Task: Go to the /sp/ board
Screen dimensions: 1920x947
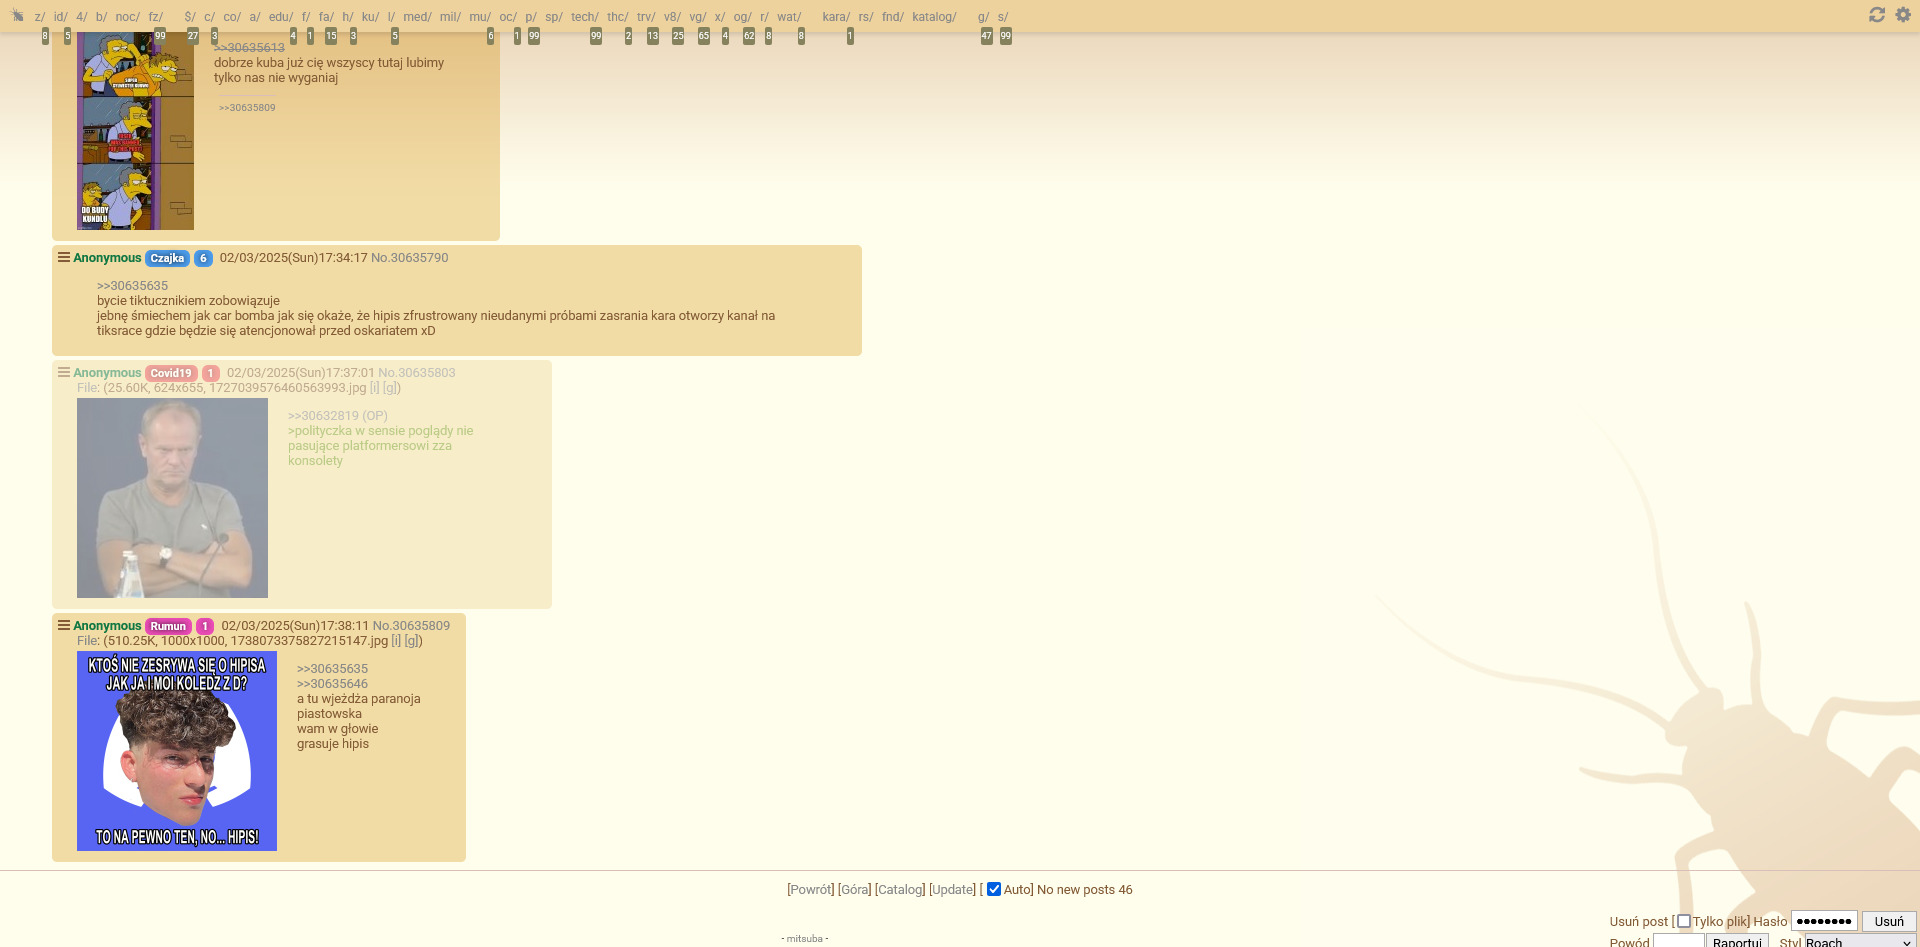Action: click(x=554, y=17)
